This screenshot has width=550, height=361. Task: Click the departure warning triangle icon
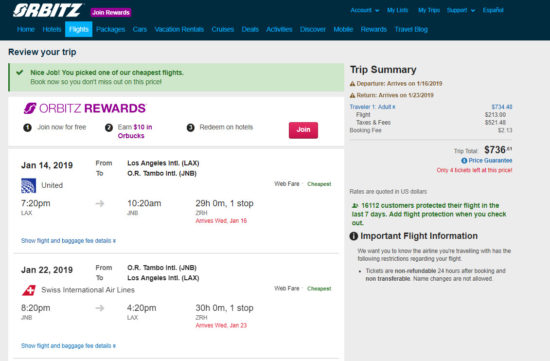(353, 84)
